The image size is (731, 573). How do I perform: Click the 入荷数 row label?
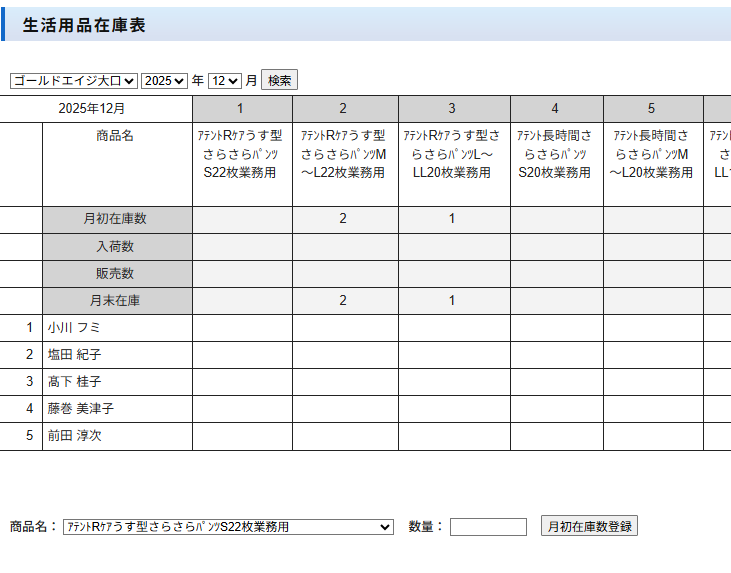tap(117, 246)
